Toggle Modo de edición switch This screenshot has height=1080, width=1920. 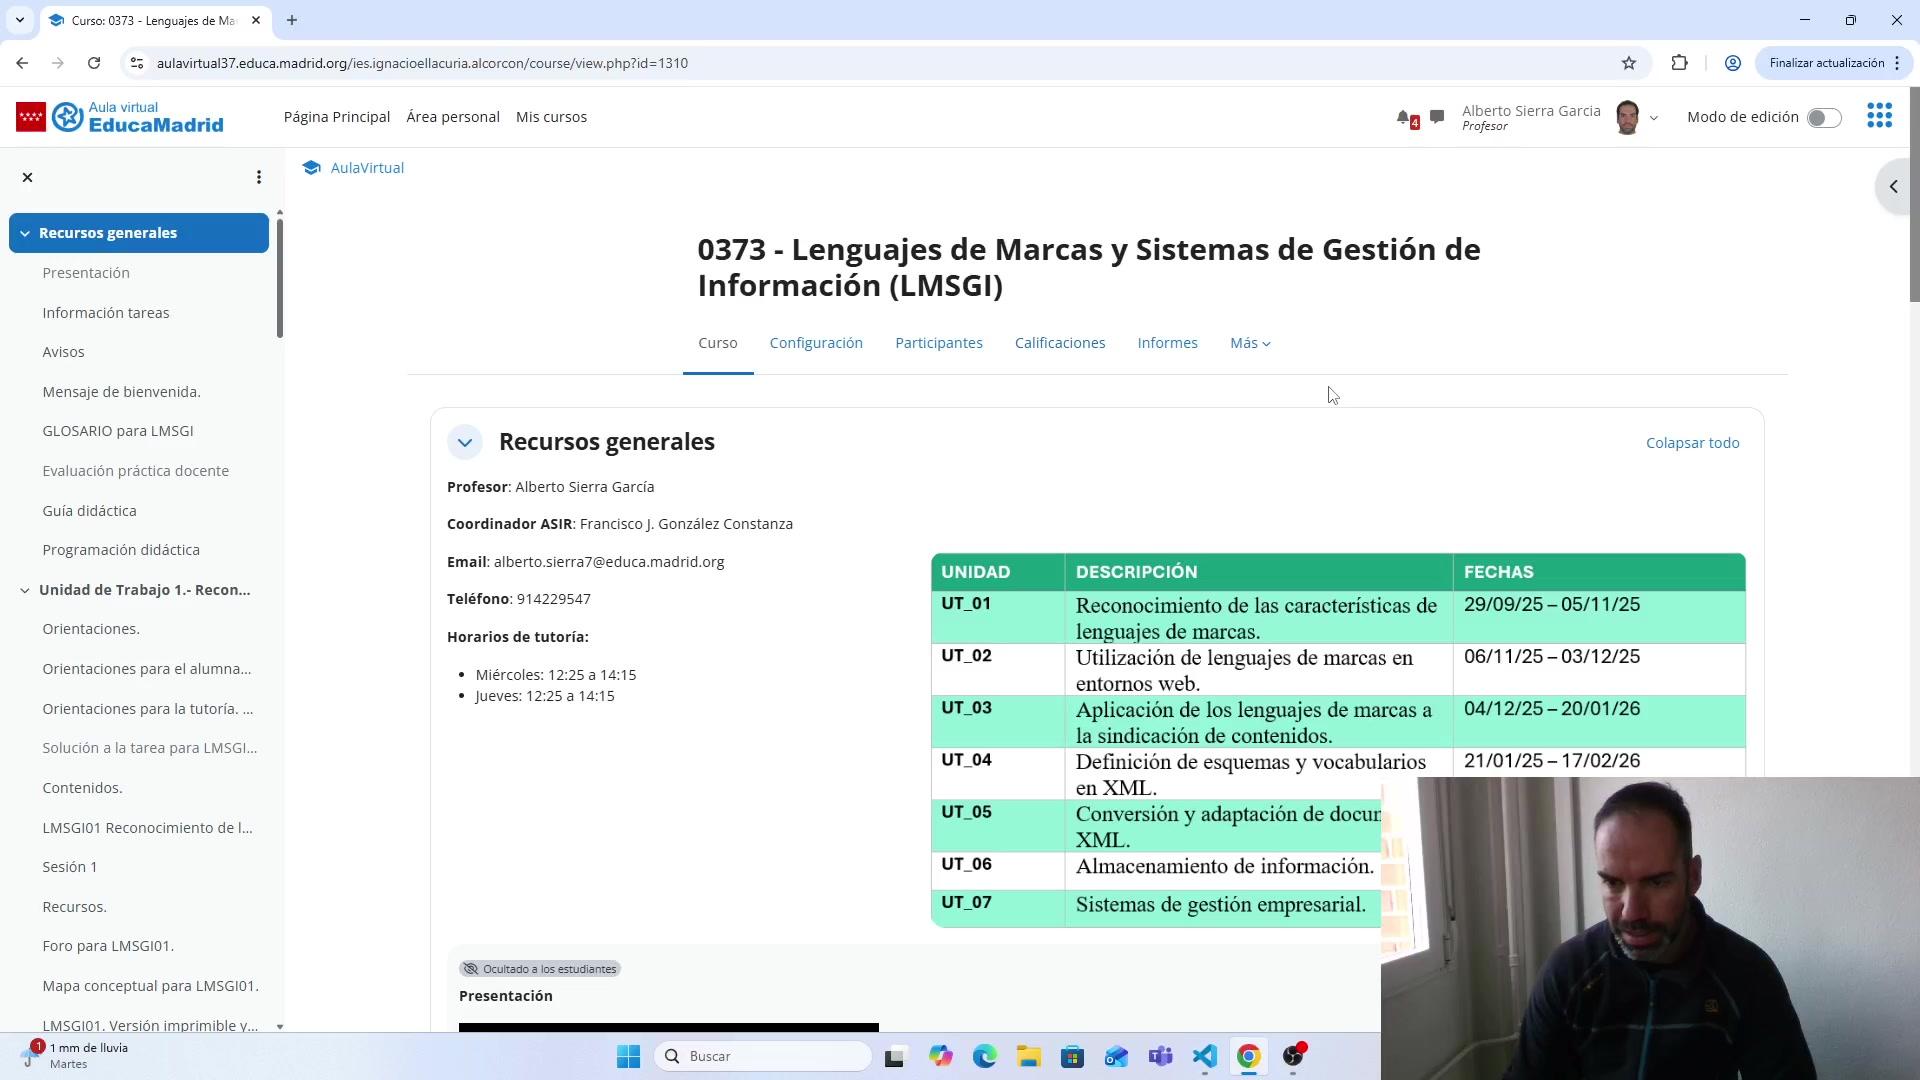point(1823,117)
